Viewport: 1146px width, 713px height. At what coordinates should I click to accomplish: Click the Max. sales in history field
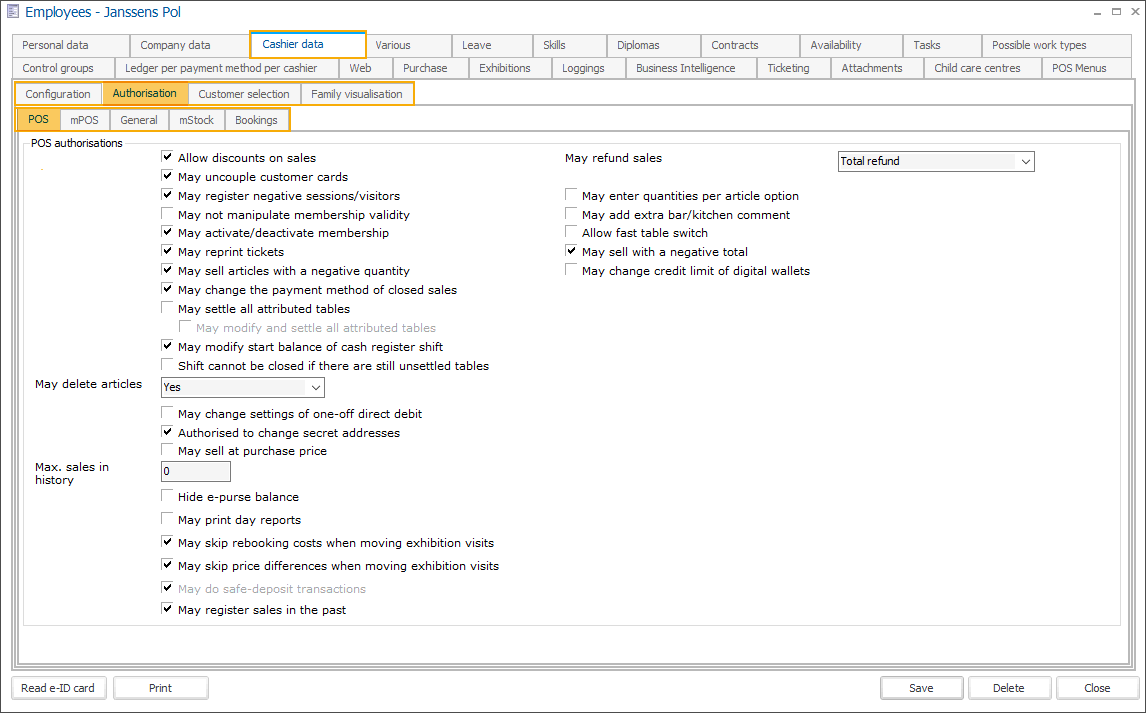195,471
